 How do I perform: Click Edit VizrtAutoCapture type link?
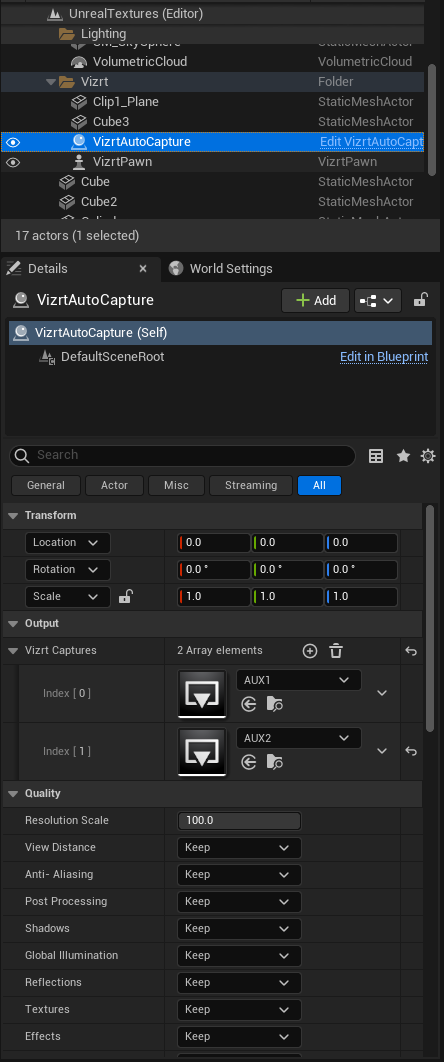[372, 142]
